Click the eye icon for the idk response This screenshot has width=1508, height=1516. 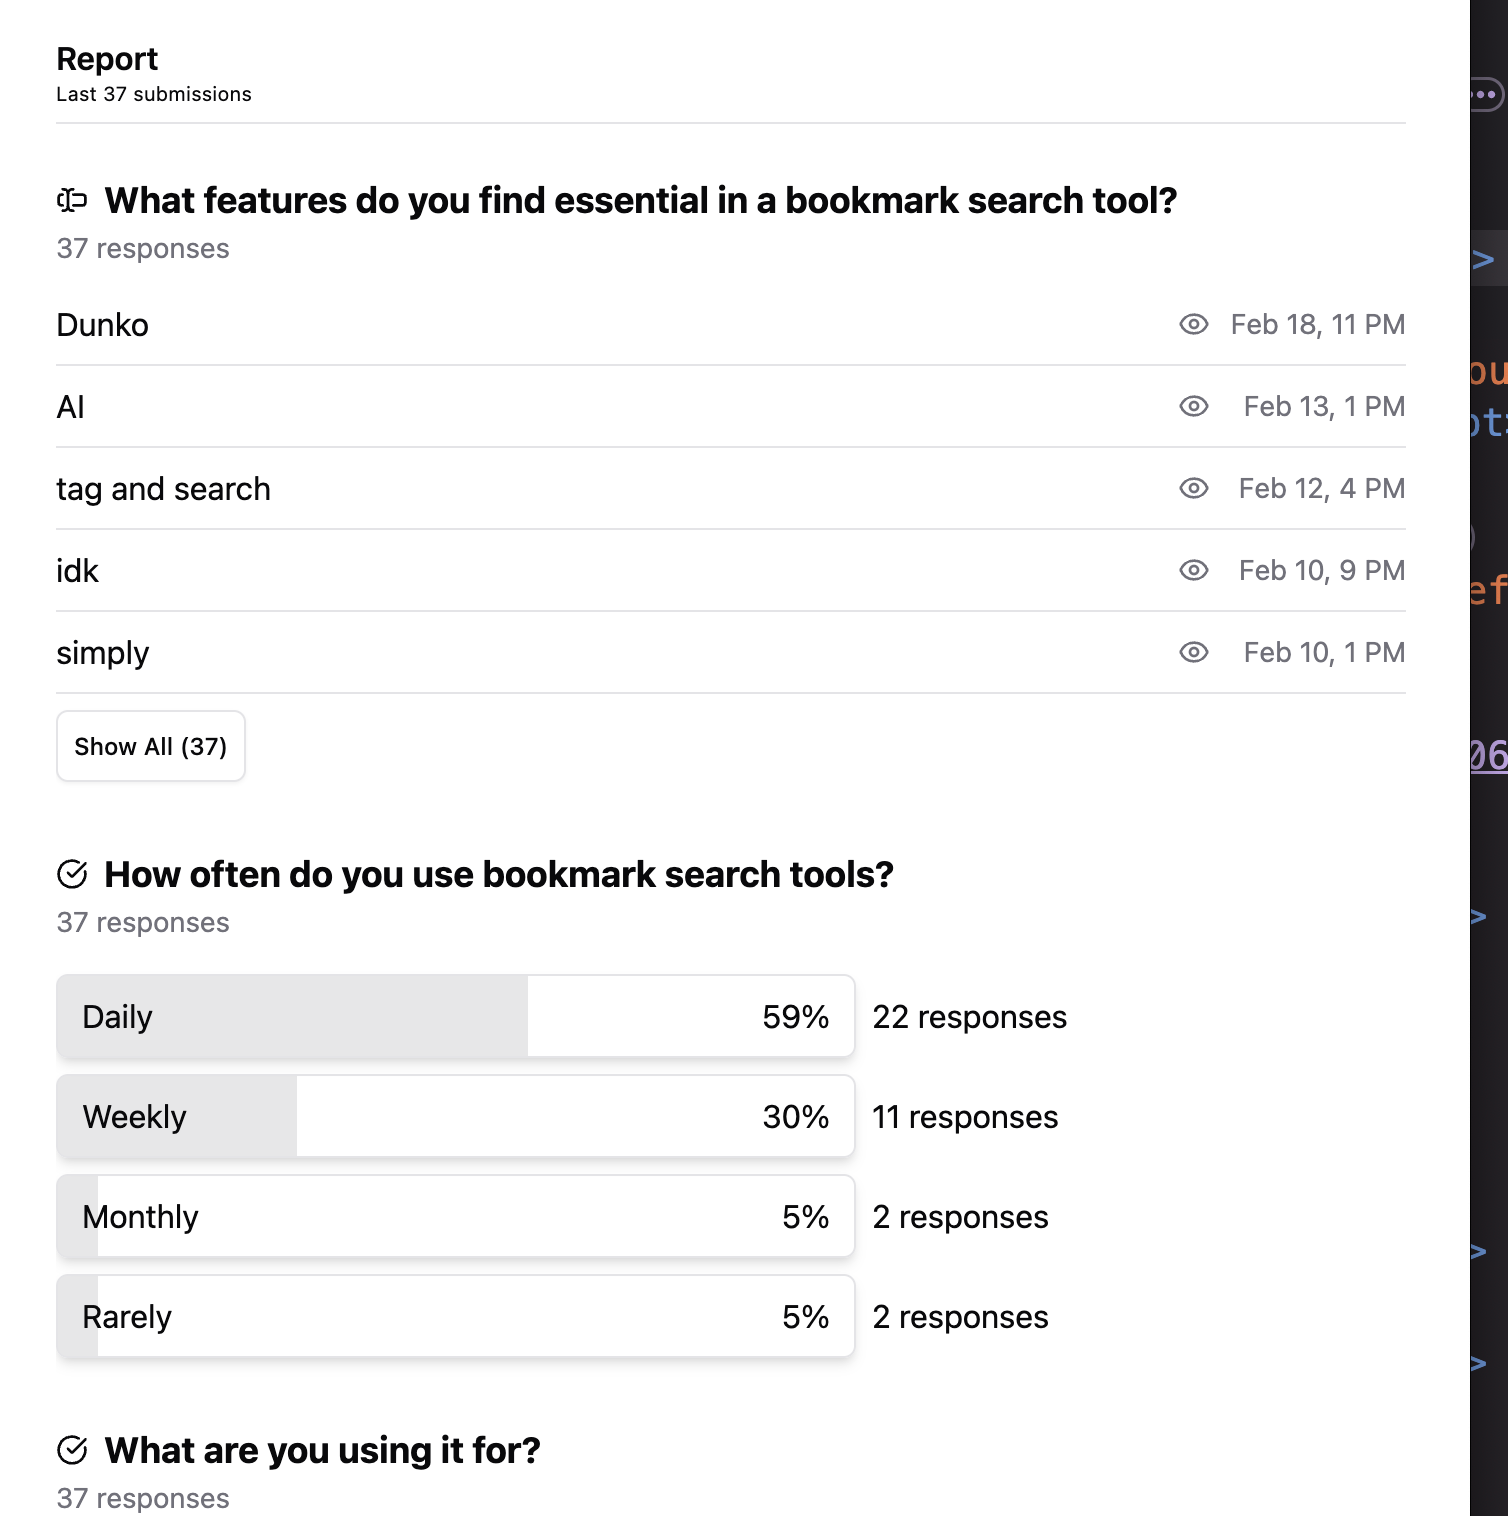pos(1193,570)
